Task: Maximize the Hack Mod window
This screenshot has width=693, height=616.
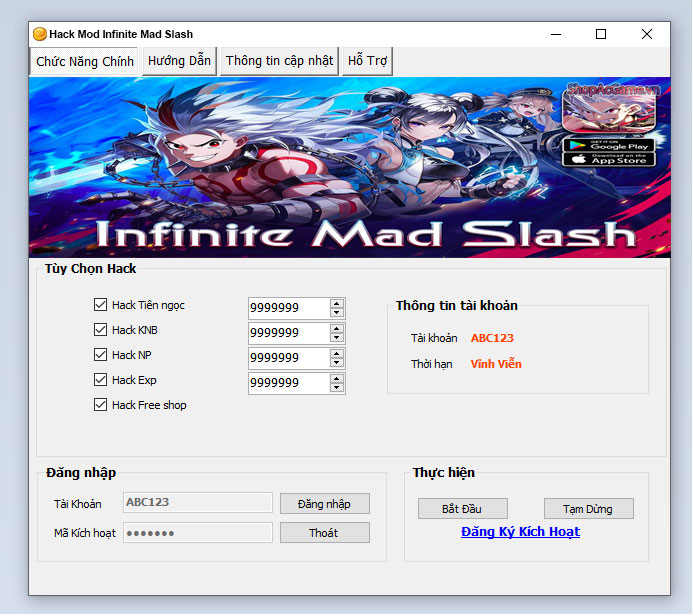Action: click(601, 34)
